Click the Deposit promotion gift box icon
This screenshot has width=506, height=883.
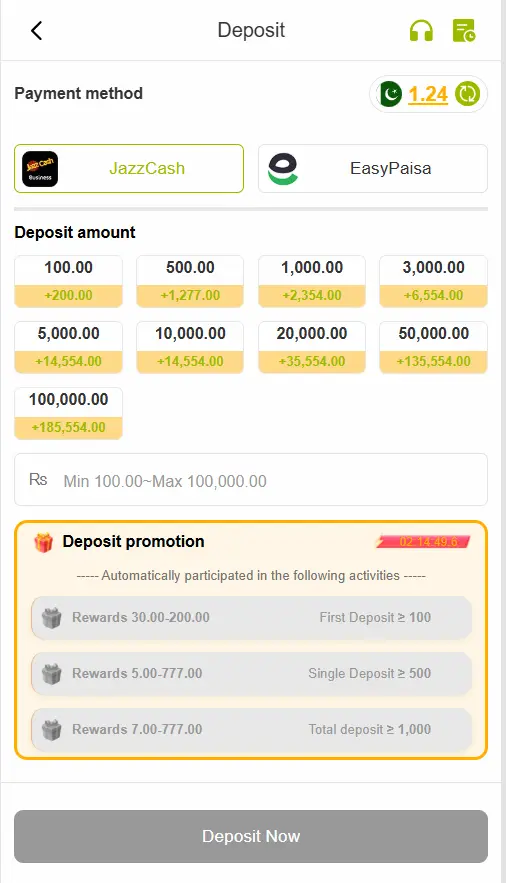[x=43, y=542]
